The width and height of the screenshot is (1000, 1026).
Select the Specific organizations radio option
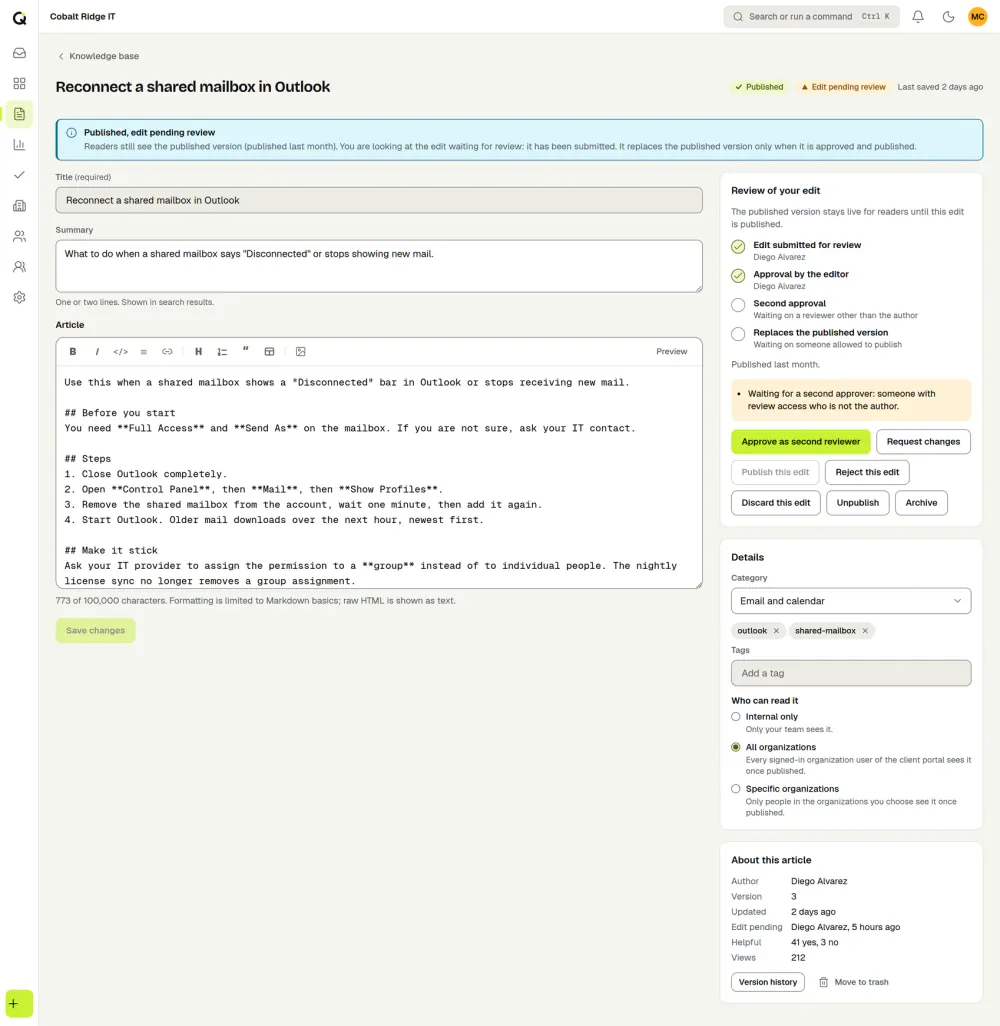click(x=736, y=789)
